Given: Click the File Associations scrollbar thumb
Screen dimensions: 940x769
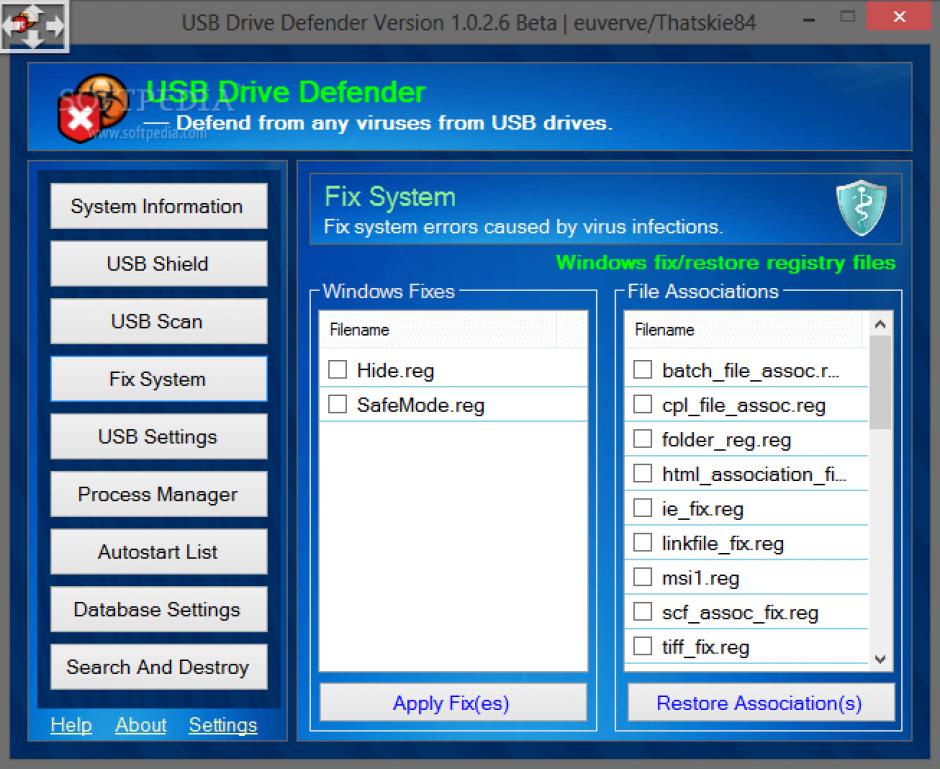Looking at the screenshot, I should pyautogui.click(x=880, y=382).
